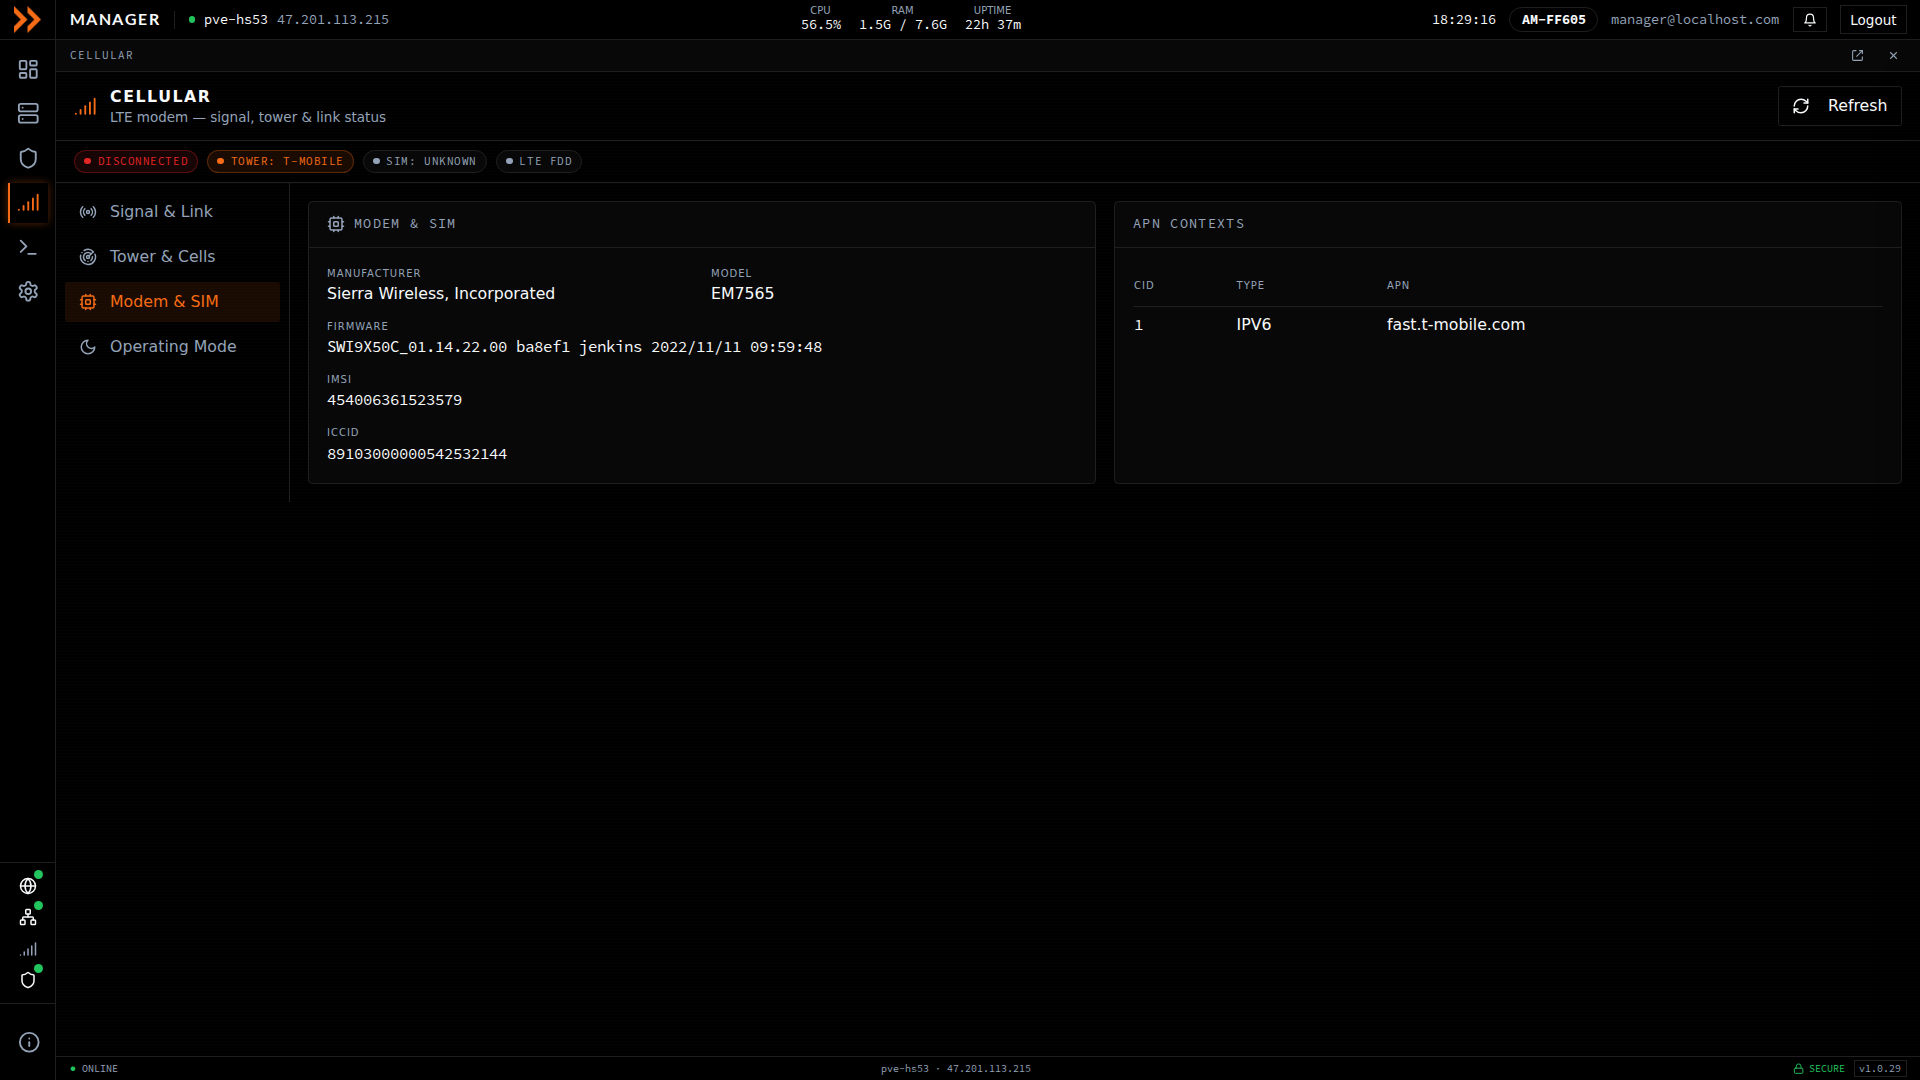Click the v1.0.29 version badge
The image size is (1920, 1080).
click(x=1879, y=1069)
